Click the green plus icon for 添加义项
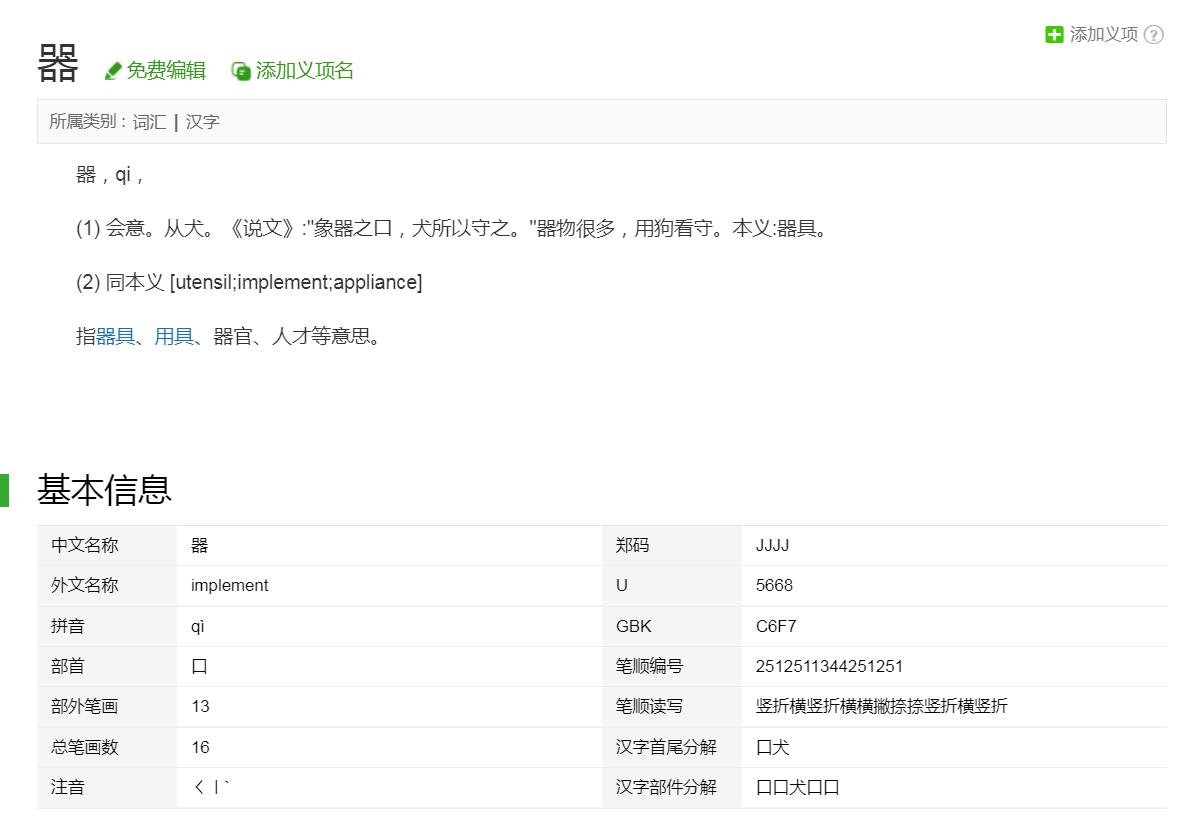Viewport: 1180px width, 825px height. coord(1054,35)
